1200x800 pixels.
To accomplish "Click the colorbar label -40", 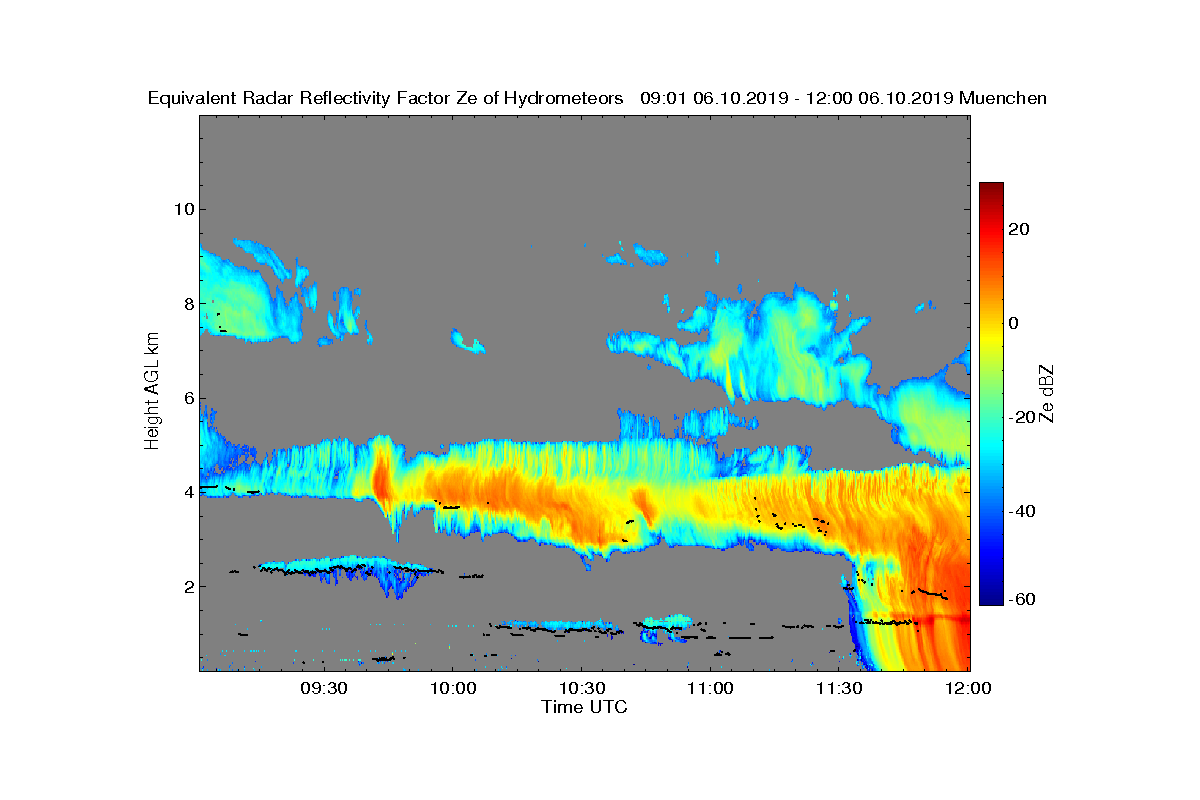I will pos(1023,511).
